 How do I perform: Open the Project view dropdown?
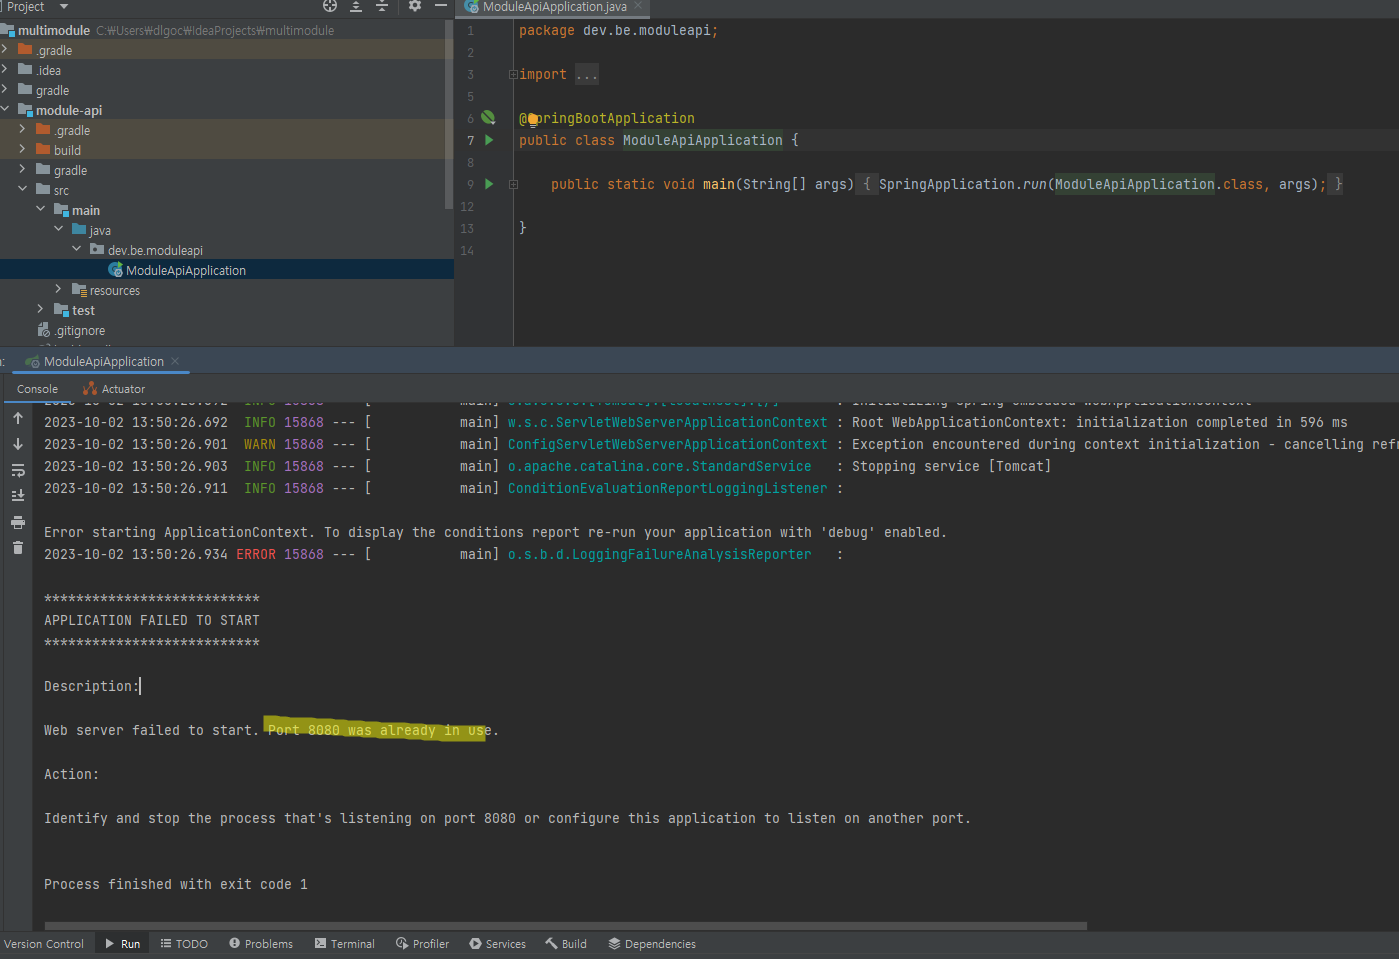[64, 7]
